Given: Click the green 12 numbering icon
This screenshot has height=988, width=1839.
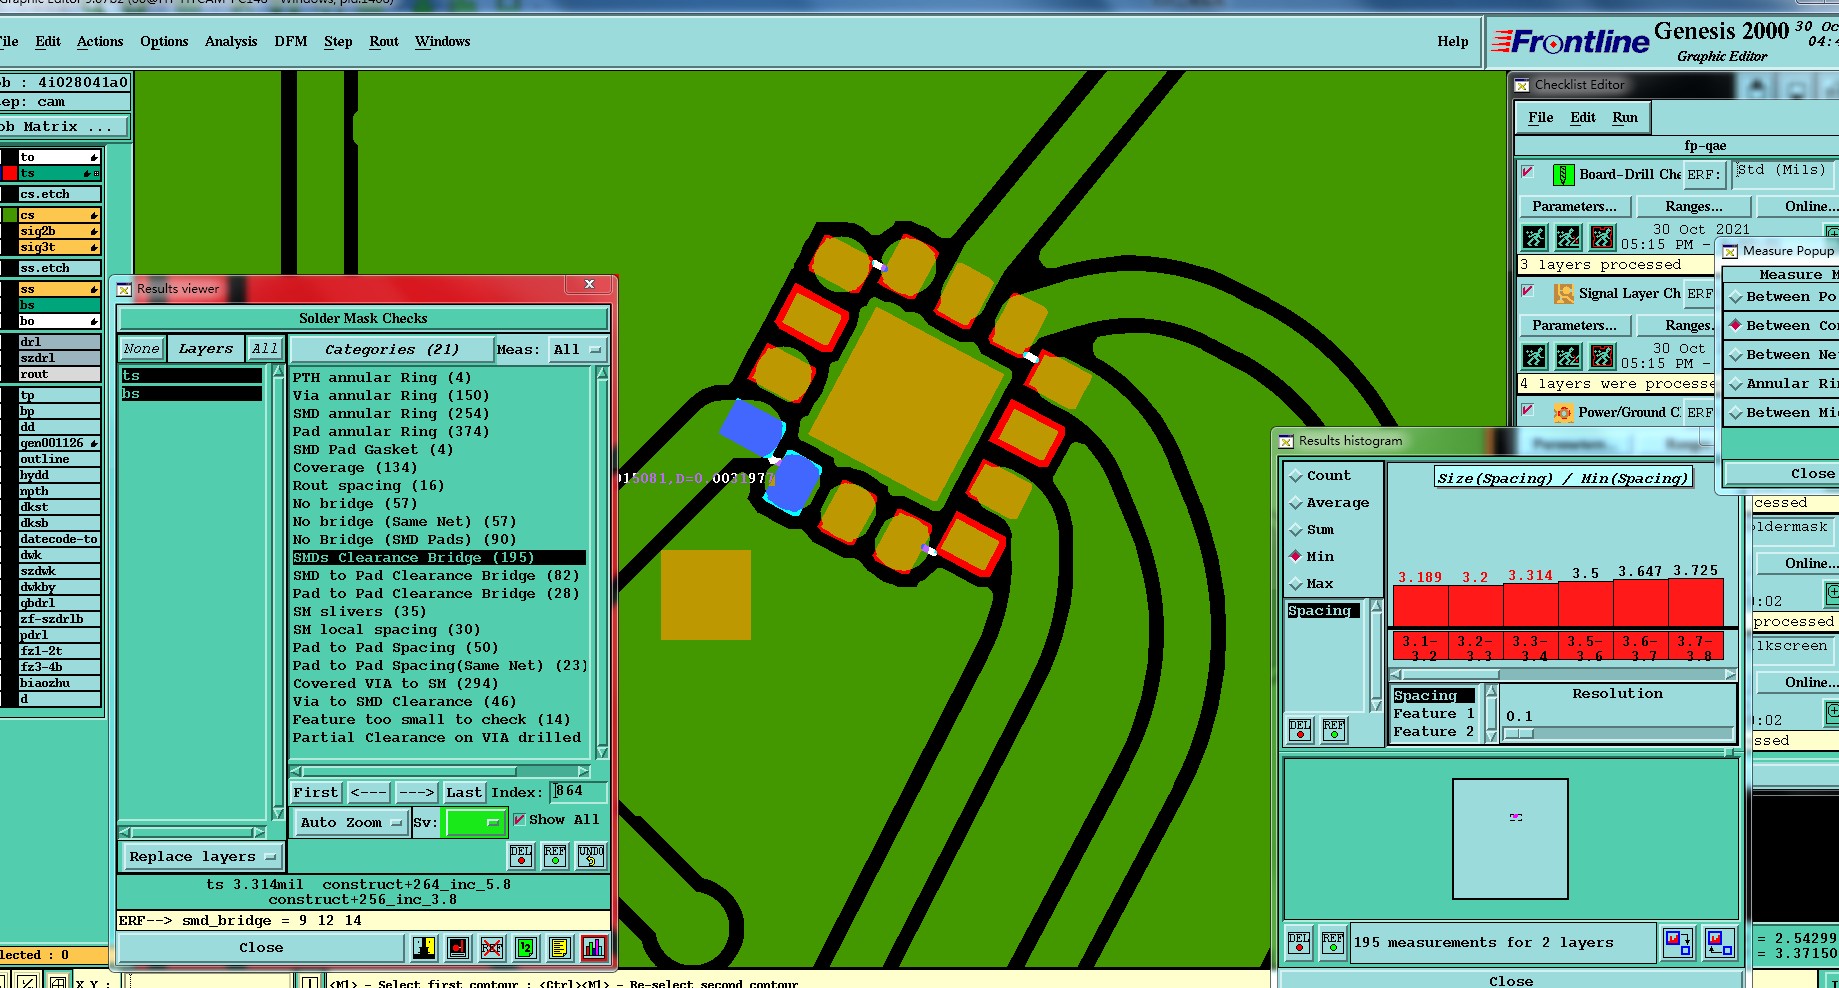Looking at the screenshot, I should coord(526,947).
